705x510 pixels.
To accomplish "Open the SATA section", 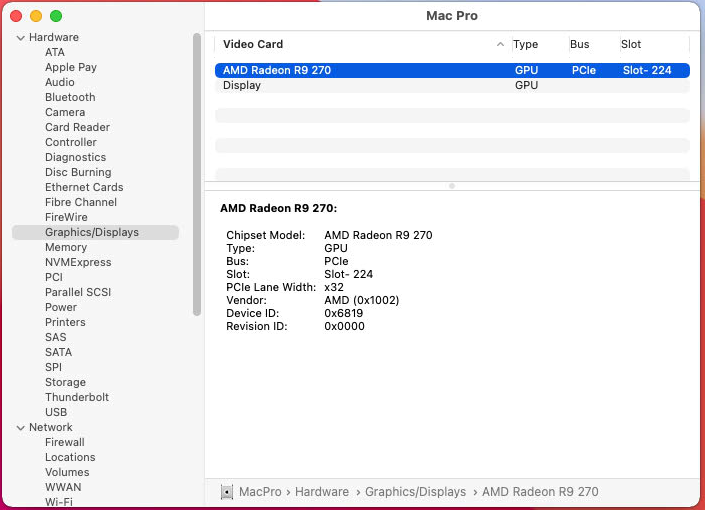I will point(58,352).
